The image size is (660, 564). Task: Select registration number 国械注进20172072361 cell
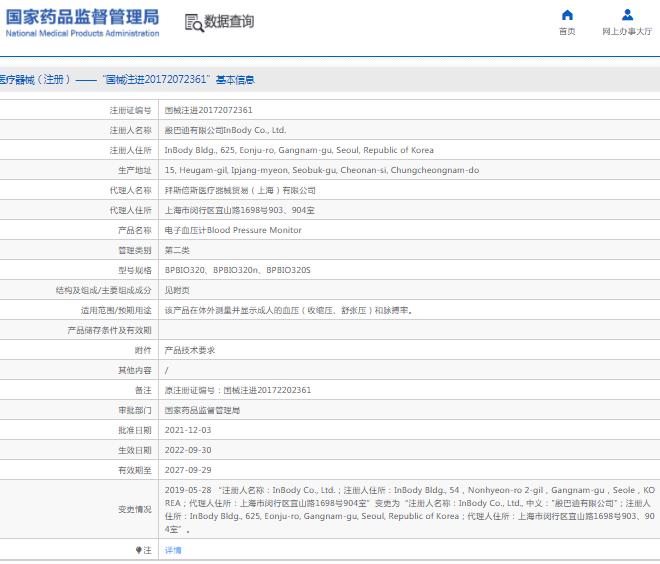pos(208,110)
